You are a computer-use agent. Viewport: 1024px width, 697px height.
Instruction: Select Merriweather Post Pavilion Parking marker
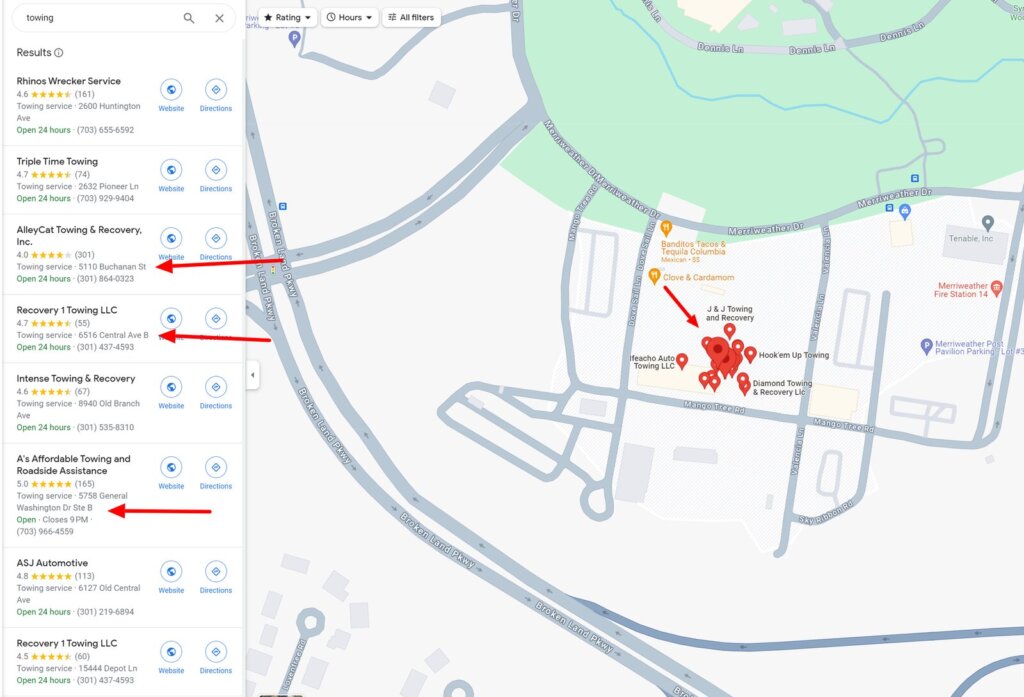[926, 346]
